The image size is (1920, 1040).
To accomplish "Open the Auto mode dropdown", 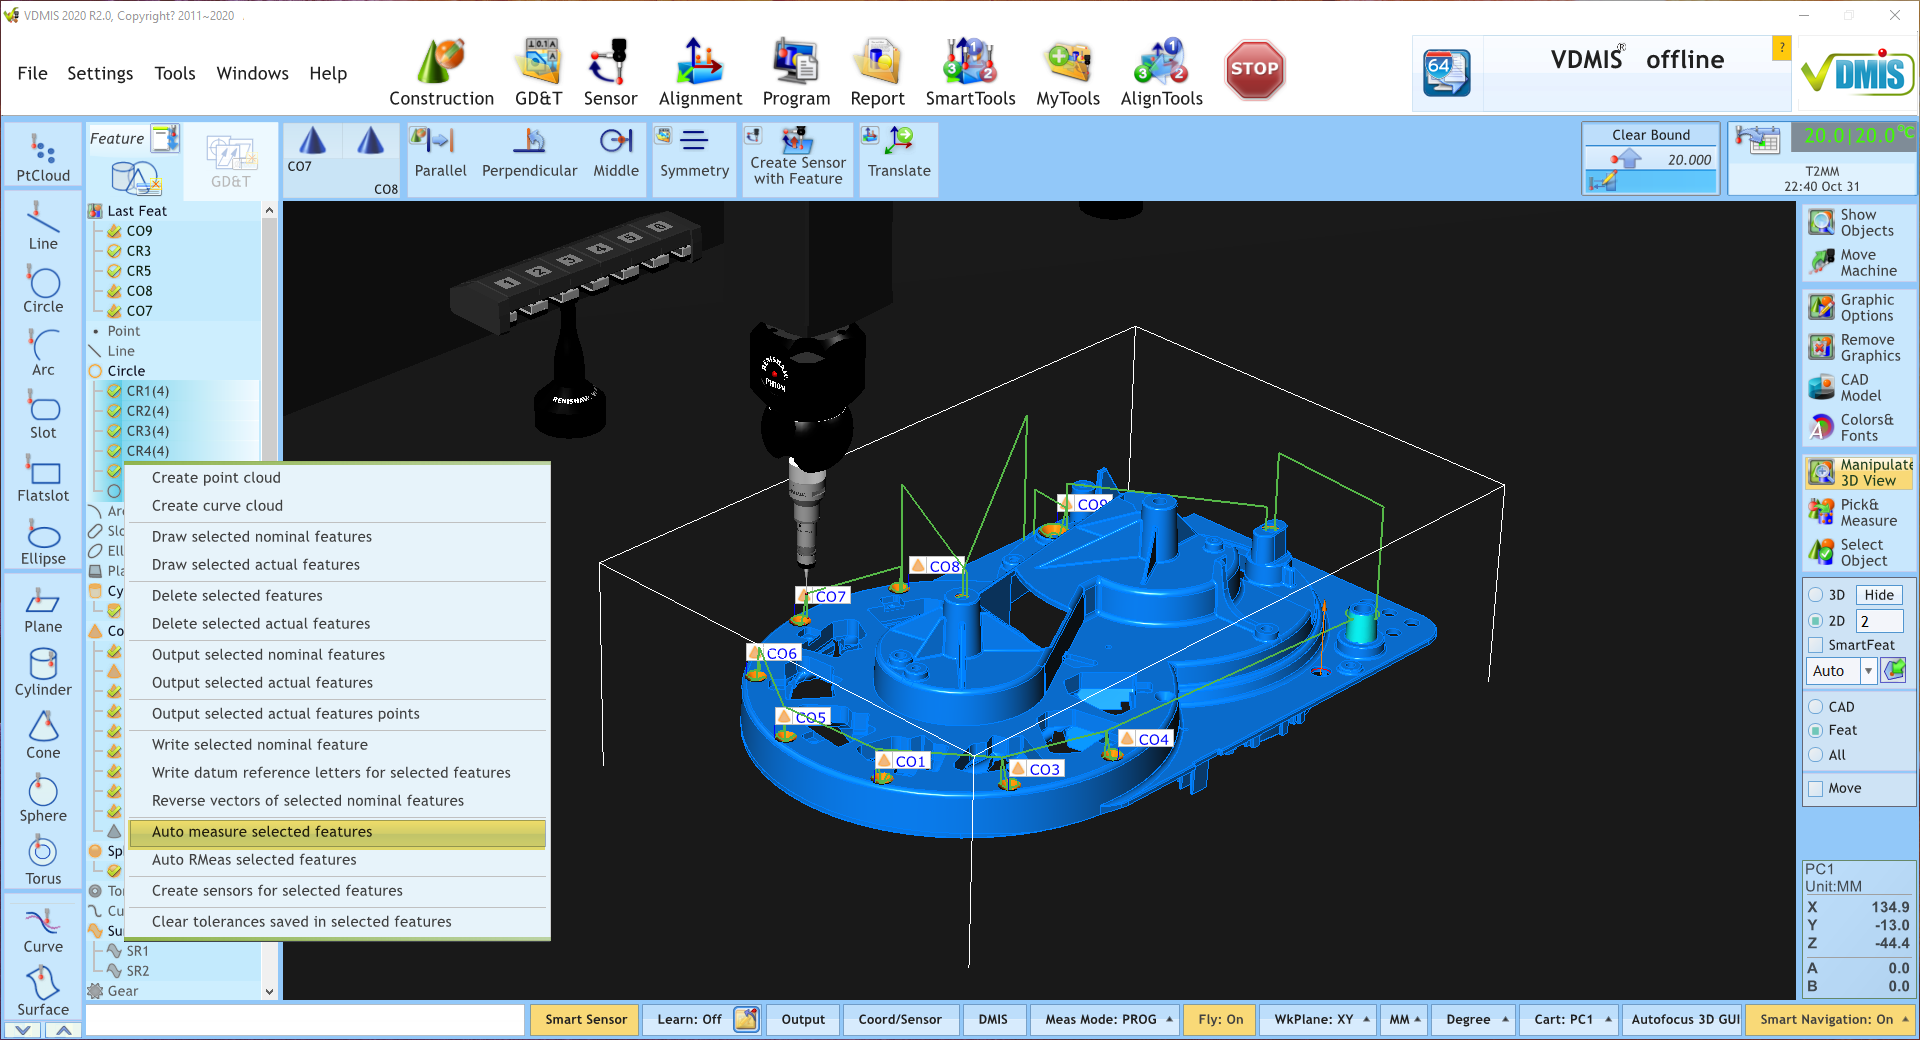I will (1868, 671).
